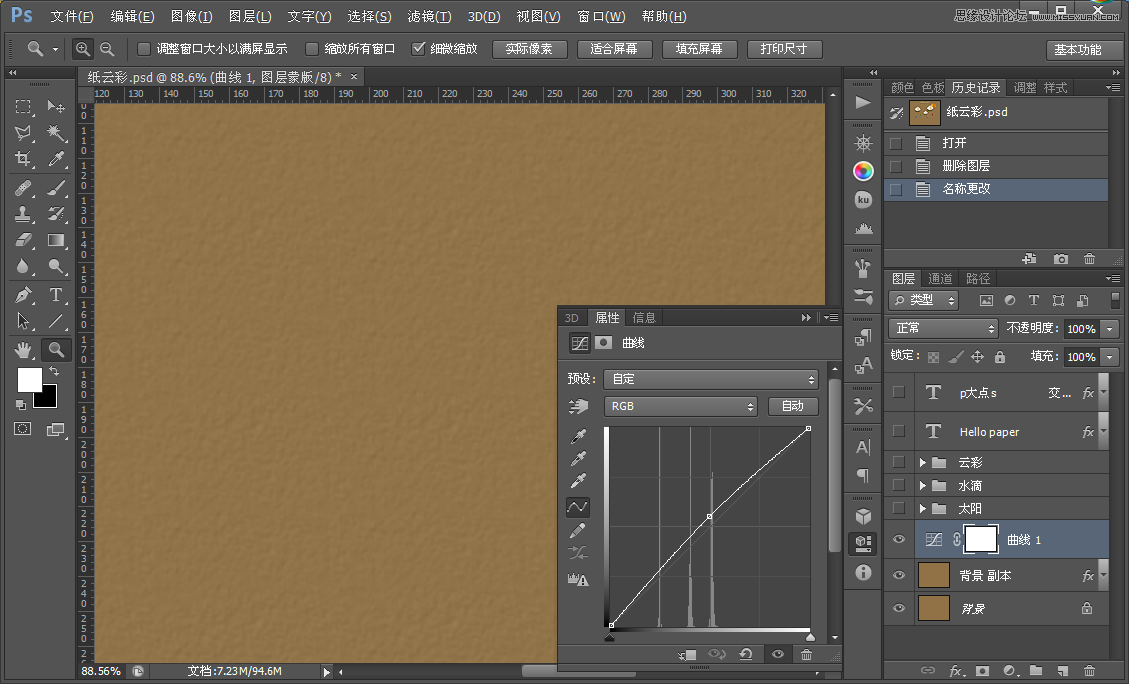Open the fill percentage dropdown arrow
The image size is (1129, 684).
[1110, 356]
